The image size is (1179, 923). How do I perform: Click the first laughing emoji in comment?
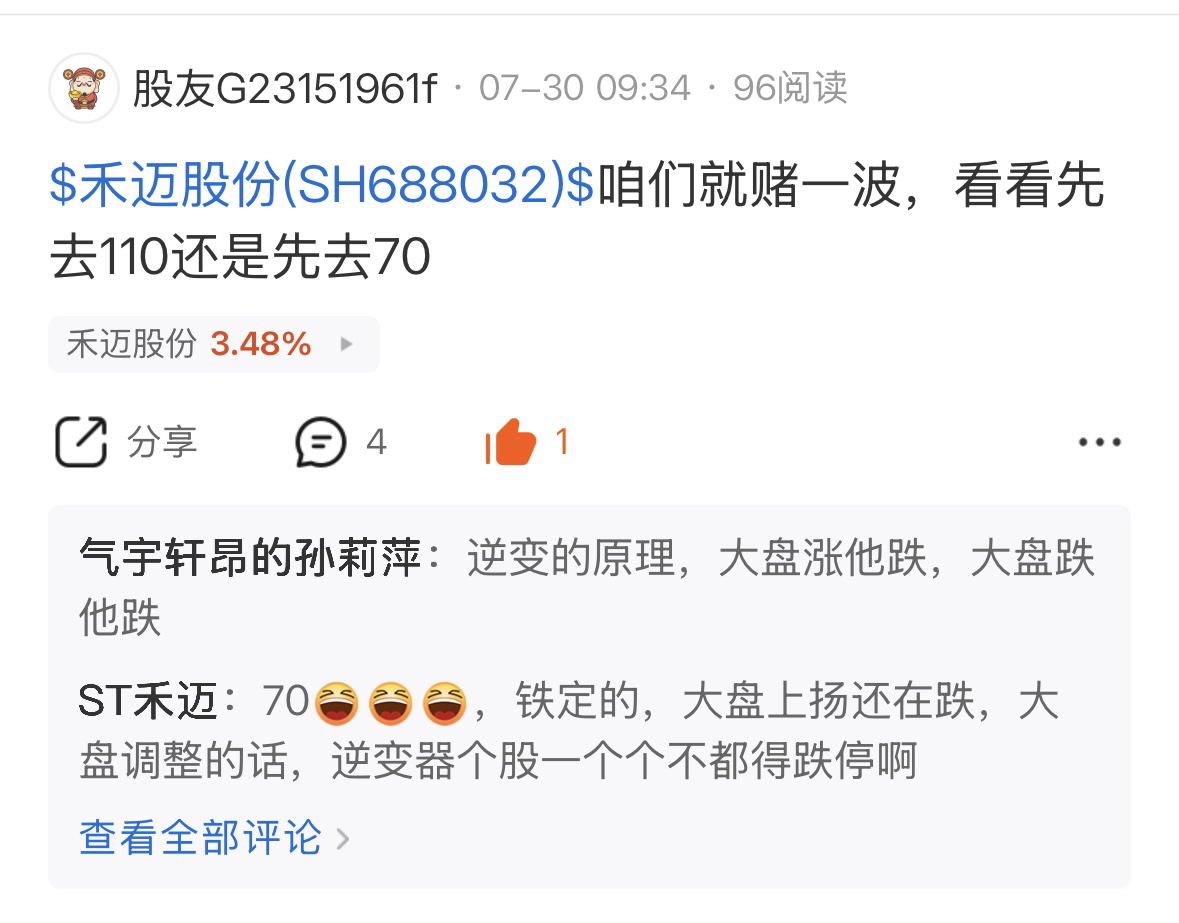pyautogui.click(x=335, y=703)
